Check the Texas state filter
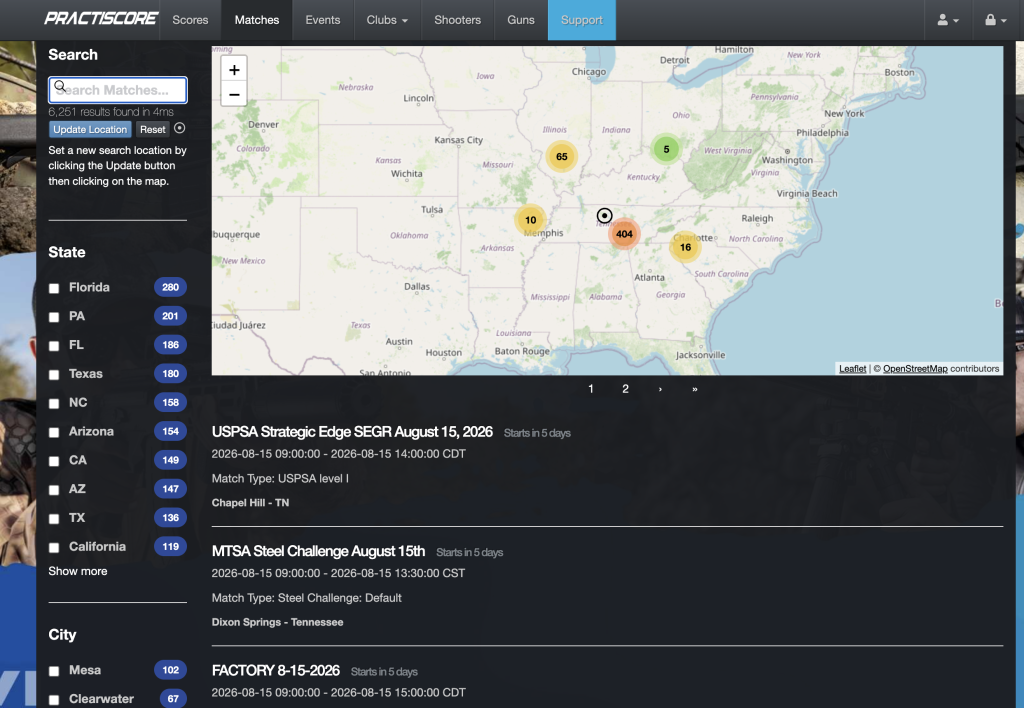Viewport: 1024px width, 708px height. click(x=54, y=374)
